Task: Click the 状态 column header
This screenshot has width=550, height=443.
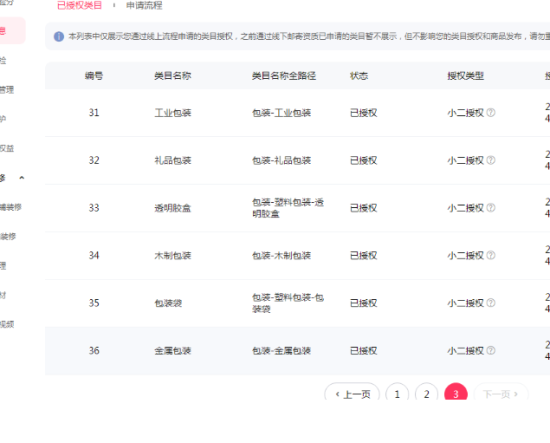Action: coord(359,76)
